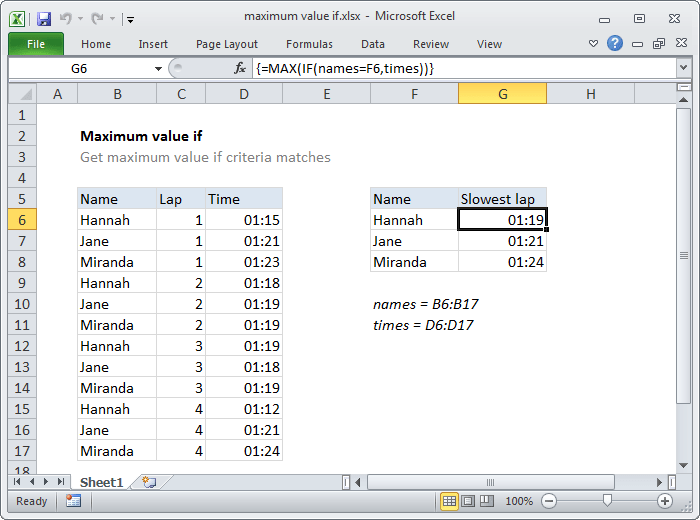Viewport: 700px width, 520px height.
Task: Restore the workbook window inside Excel
Action: coord(658,43)
